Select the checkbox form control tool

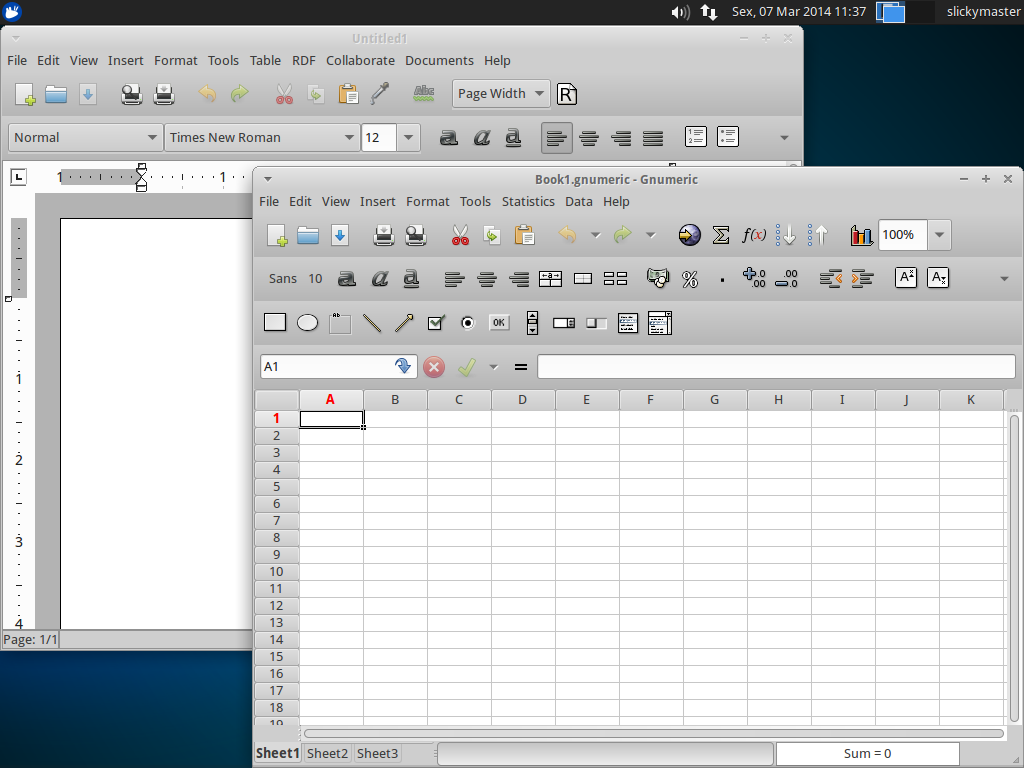436,323
